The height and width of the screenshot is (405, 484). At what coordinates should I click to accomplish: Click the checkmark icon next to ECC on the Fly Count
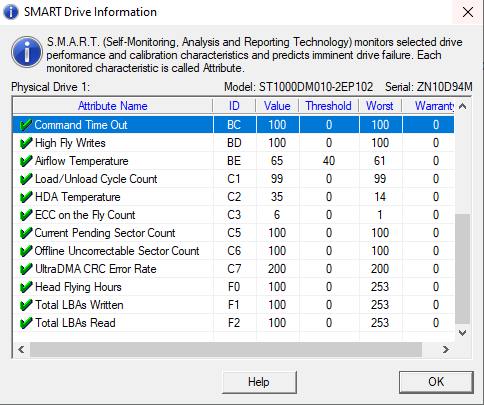26,215
